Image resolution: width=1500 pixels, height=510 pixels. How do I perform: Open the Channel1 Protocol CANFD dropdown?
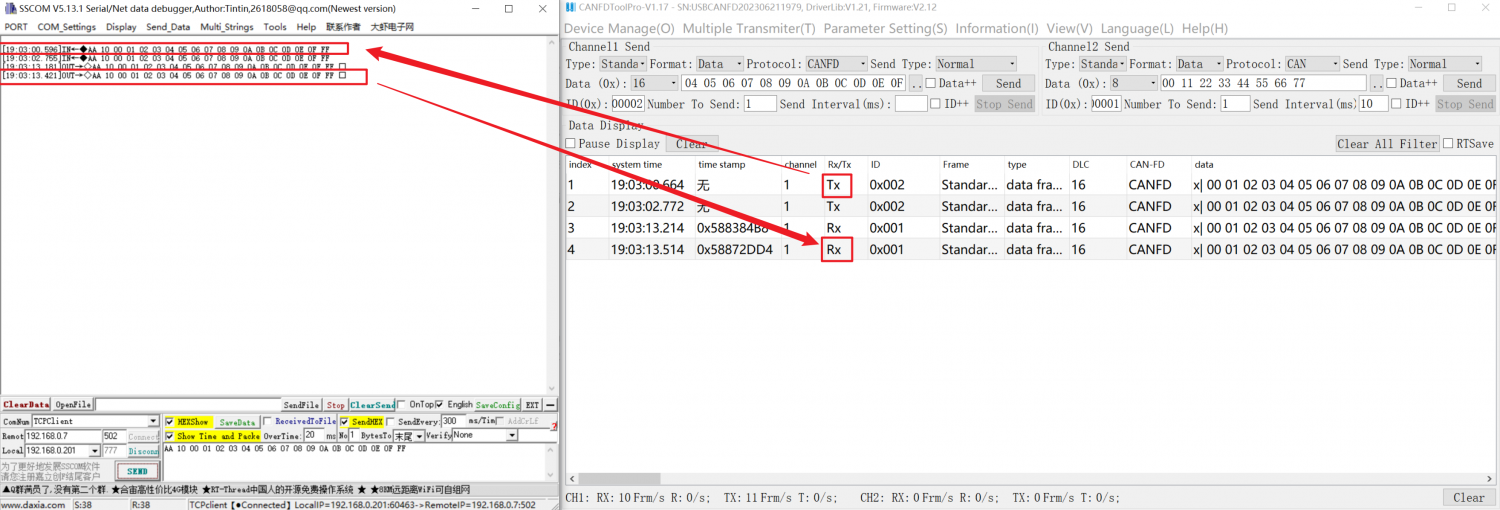pyautogui.click(x=835, y=64)
